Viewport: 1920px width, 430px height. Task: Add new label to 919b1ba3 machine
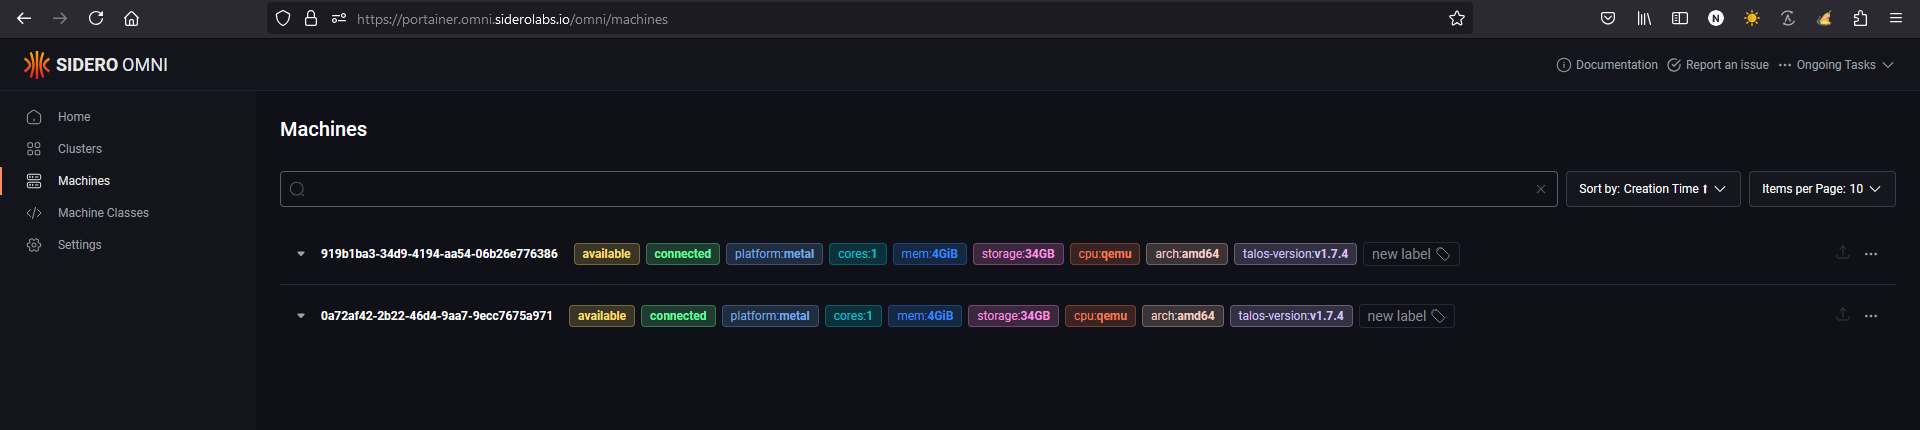[x=1411, y=254]
